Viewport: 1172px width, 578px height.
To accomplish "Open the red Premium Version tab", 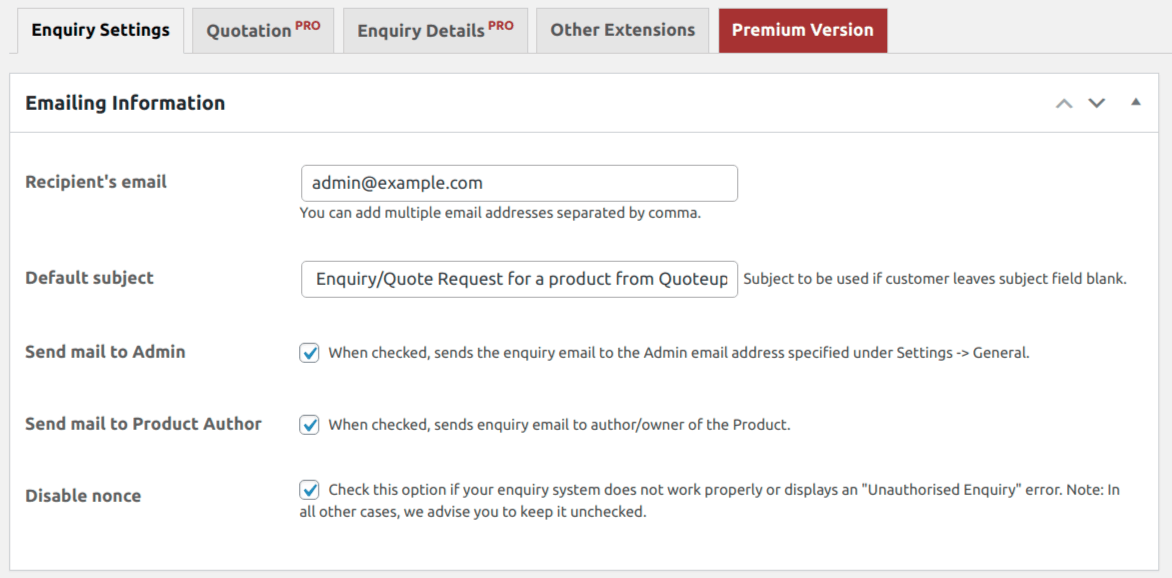I will pos(802,30).
